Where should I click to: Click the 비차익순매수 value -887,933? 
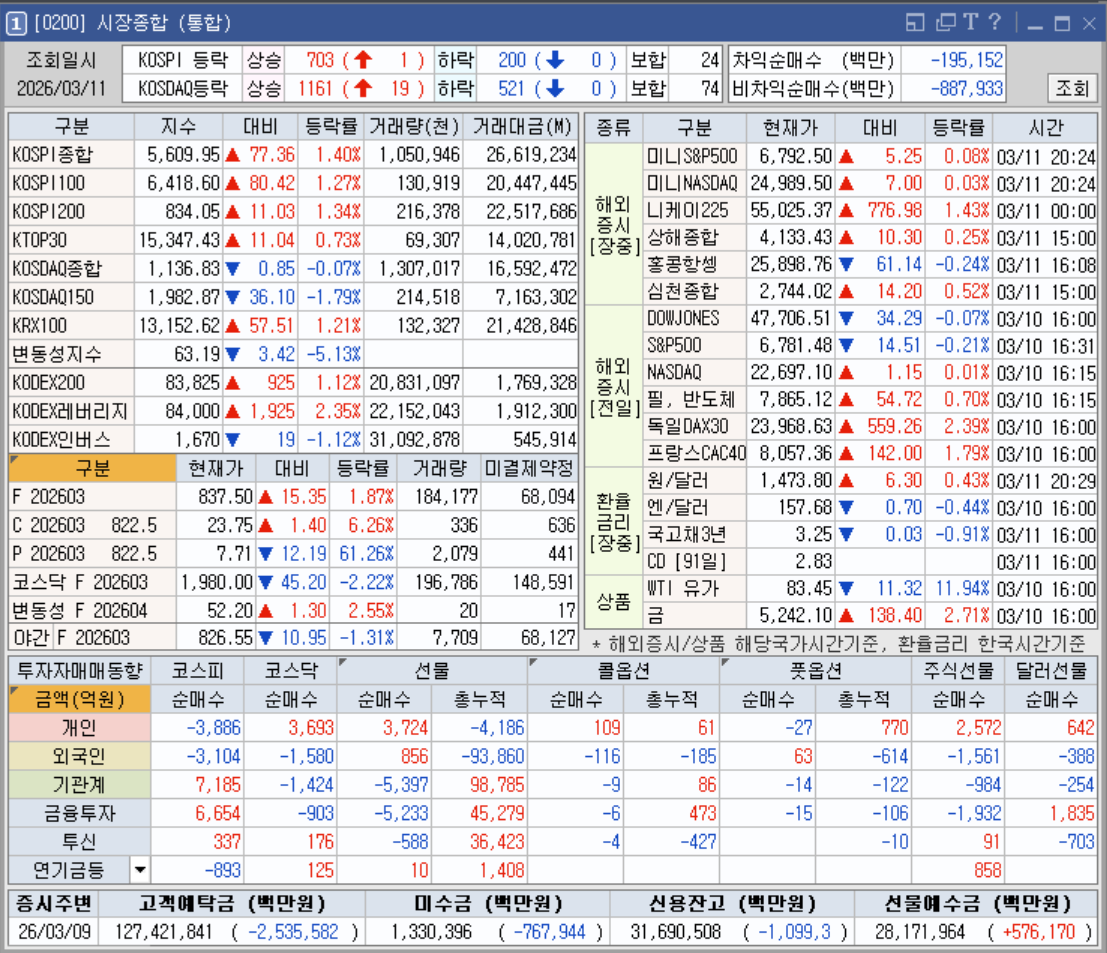tap(967, 88)
